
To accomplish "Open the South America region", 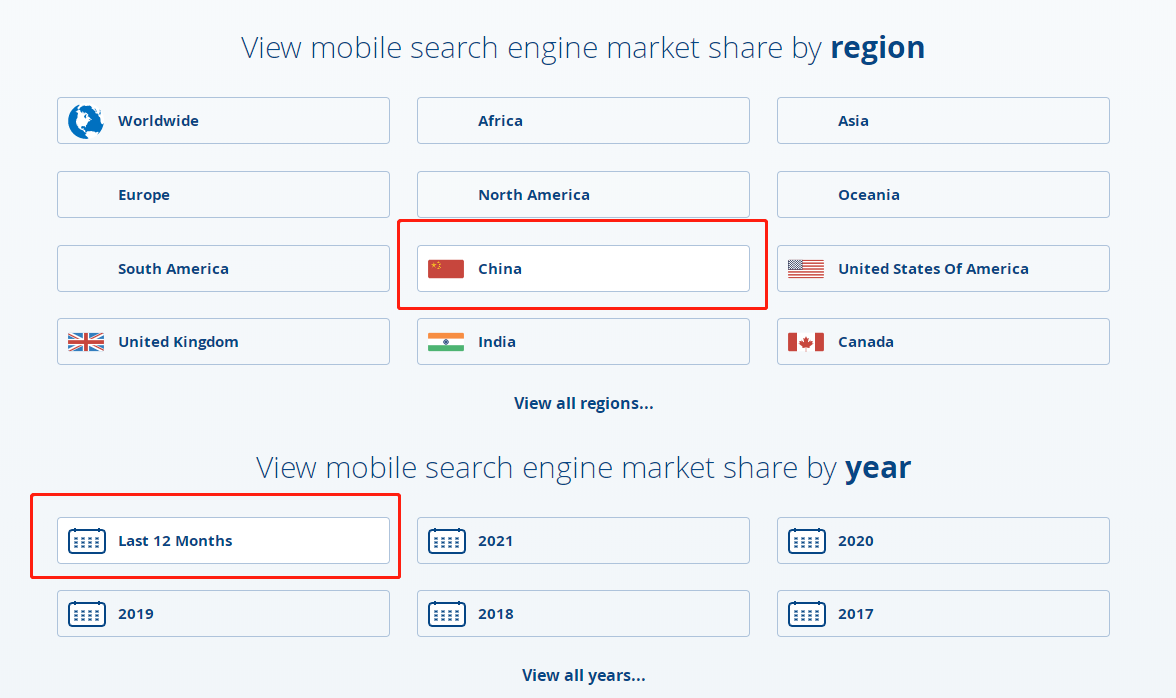I will tap(223, 268).
